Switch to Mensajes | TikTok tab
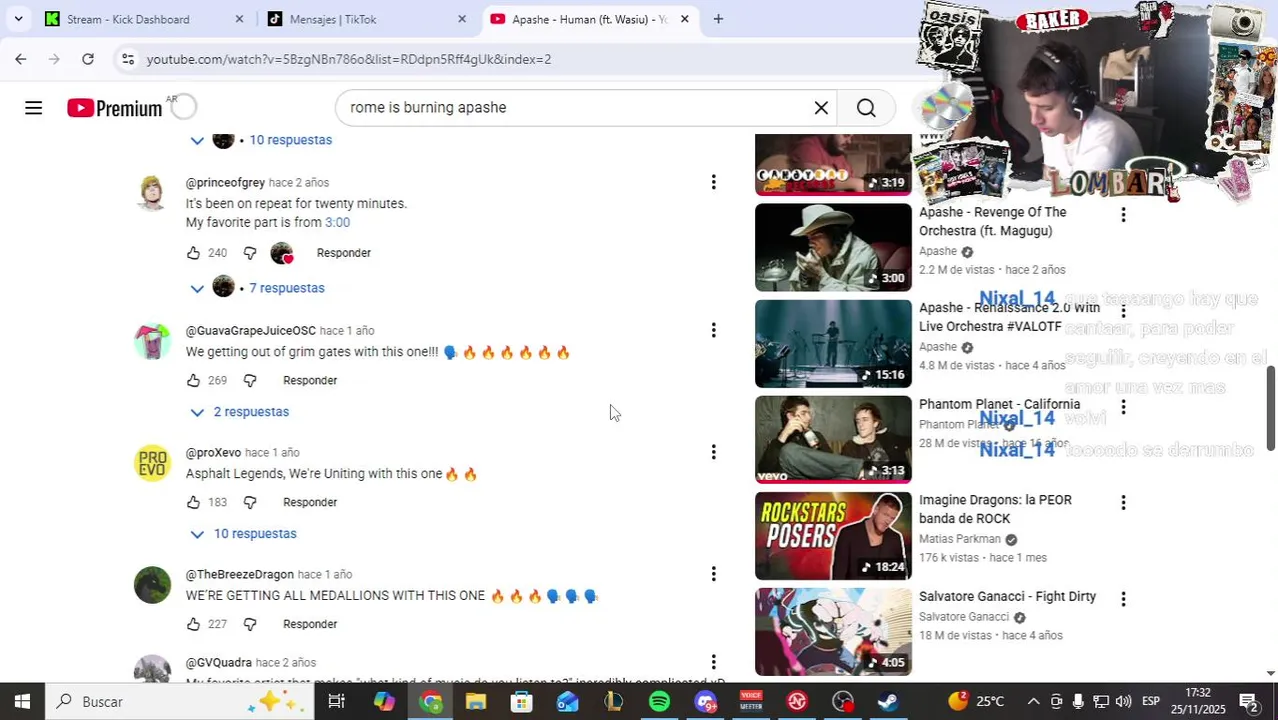This screenshot has width=1278, height=720. pyautogui.click(x=333, y=19)
